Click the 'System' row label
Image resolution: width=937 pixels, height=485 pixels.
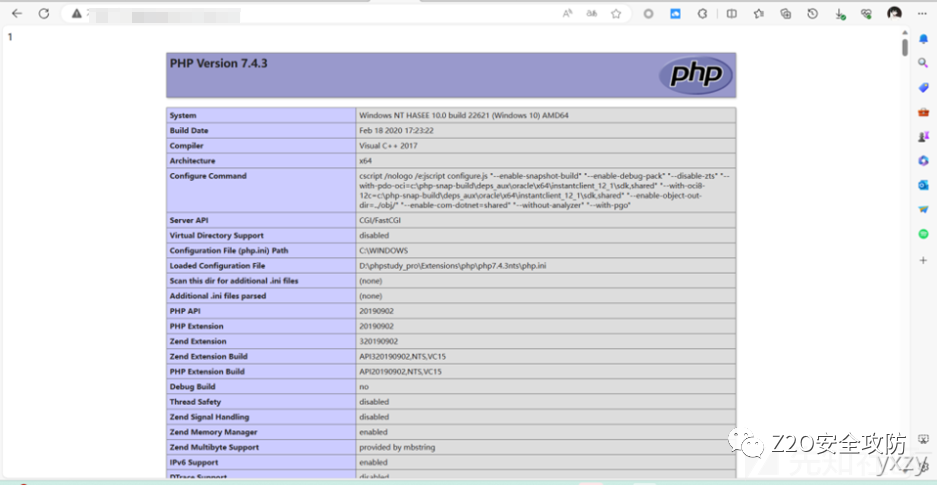183,115
